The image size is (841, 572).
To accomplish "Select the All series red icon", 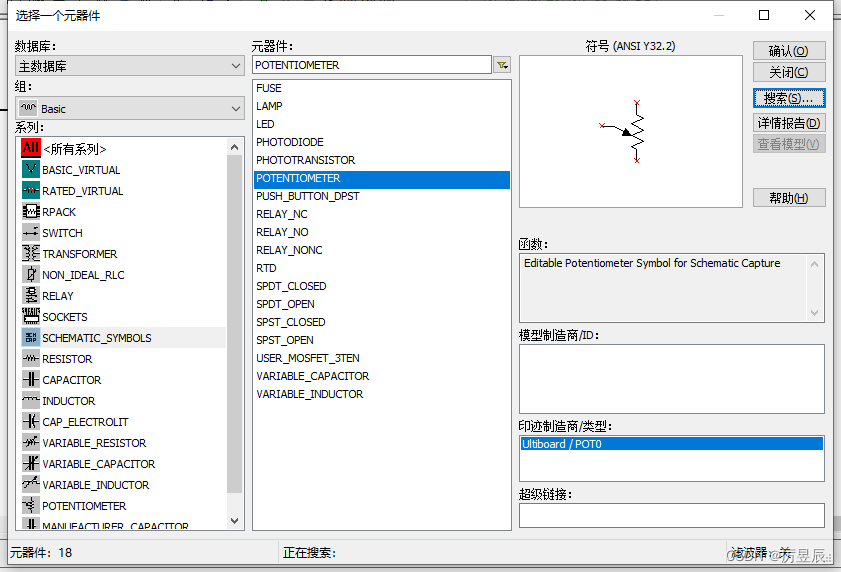I will 31,148.
